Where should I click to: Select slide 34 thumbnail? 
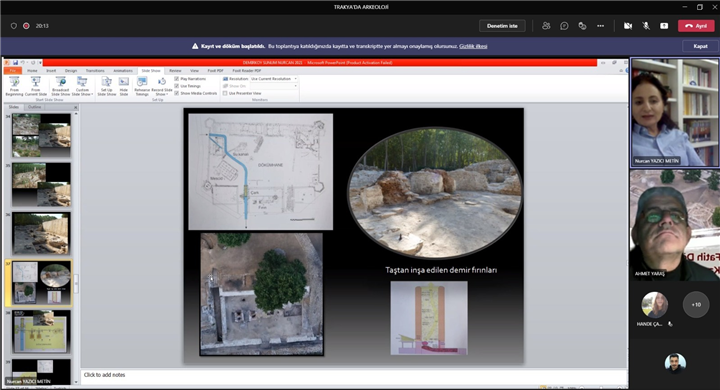[x=41, y=136]
